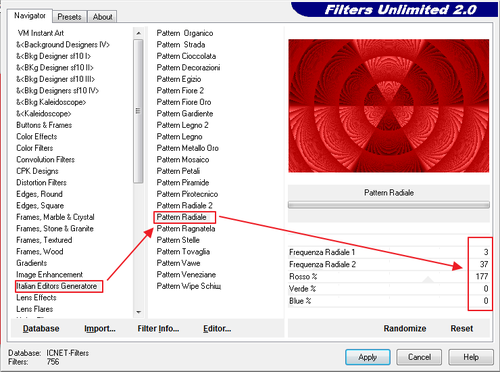Select Gradients category
The width and height of the screenshot is (500, 372).
point(32,263)
